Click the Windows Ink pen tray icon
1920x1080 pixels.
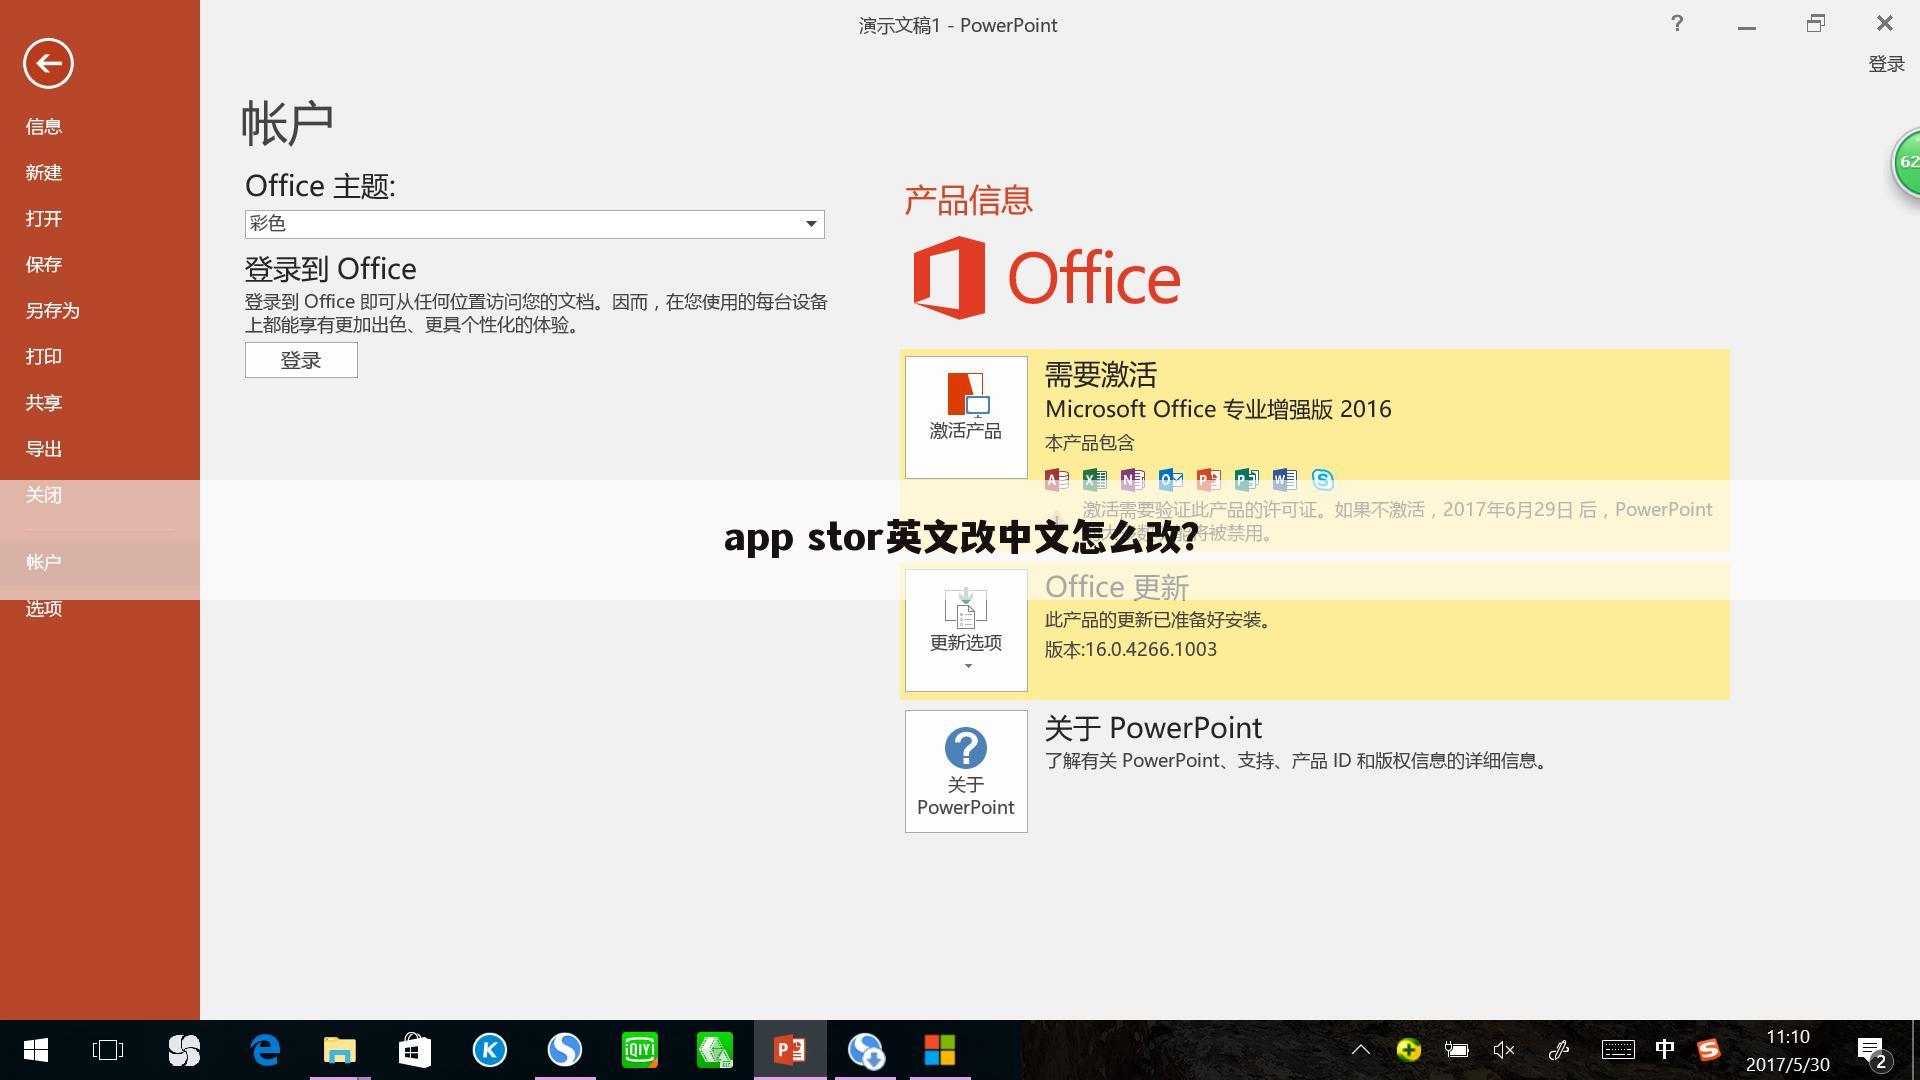point(1559,1050)
